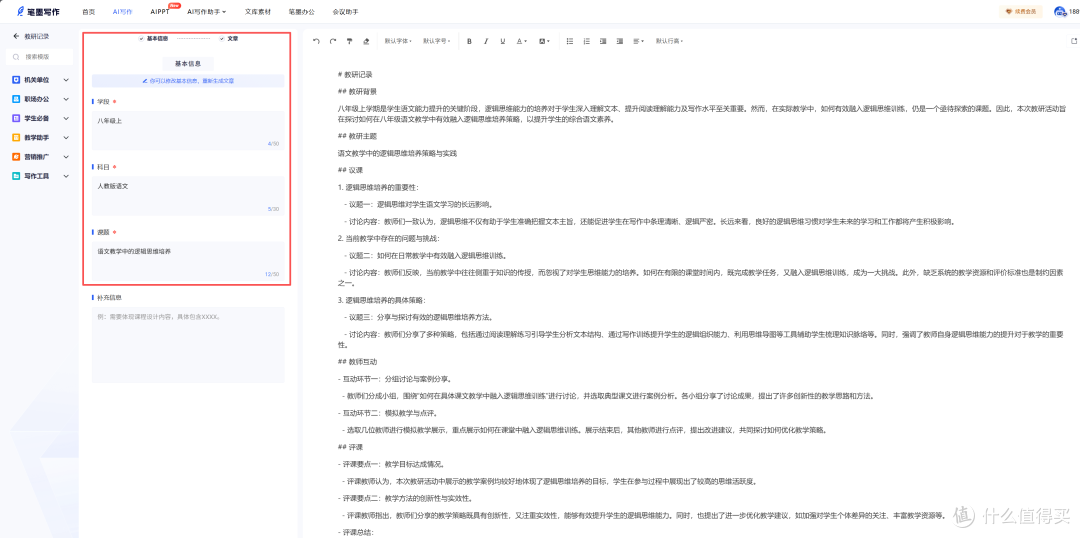Click the line '语文教学中的逻辑思维培养策略与实践'
Screen dimensions: 1080x538
397,153
